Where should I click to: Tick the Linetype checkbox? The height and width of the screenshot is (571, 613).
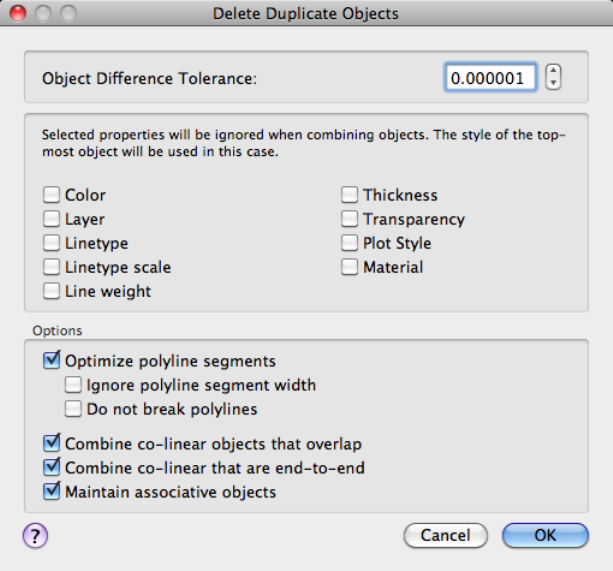tap(52, 243)
